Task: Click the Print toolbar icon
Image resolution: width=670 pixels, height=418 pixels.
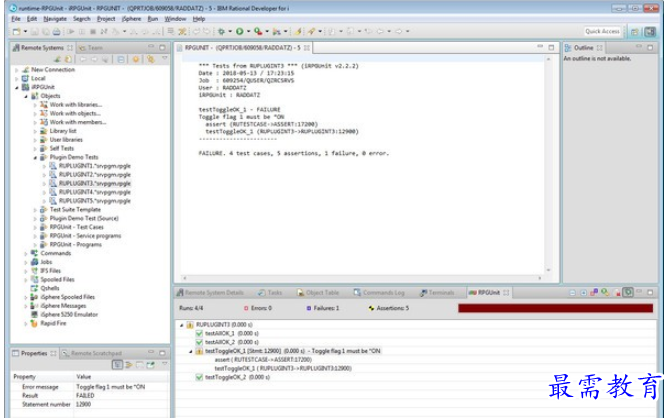Action: (56, 31)
